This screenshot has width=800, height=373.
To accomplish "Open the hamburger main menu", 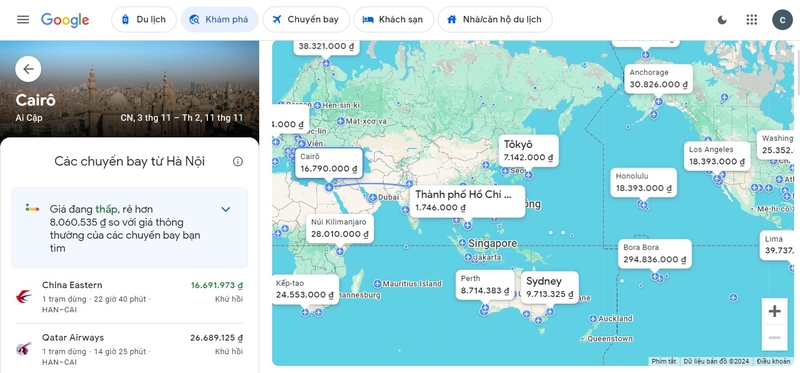I will pyautogui.click(x=23, y=19).
